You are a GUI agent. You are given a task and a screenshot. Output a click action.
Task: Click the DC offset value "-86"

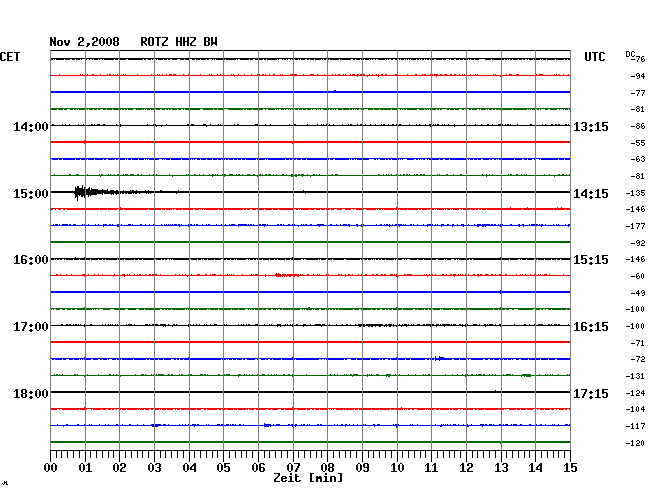click(x=638, y=126)
